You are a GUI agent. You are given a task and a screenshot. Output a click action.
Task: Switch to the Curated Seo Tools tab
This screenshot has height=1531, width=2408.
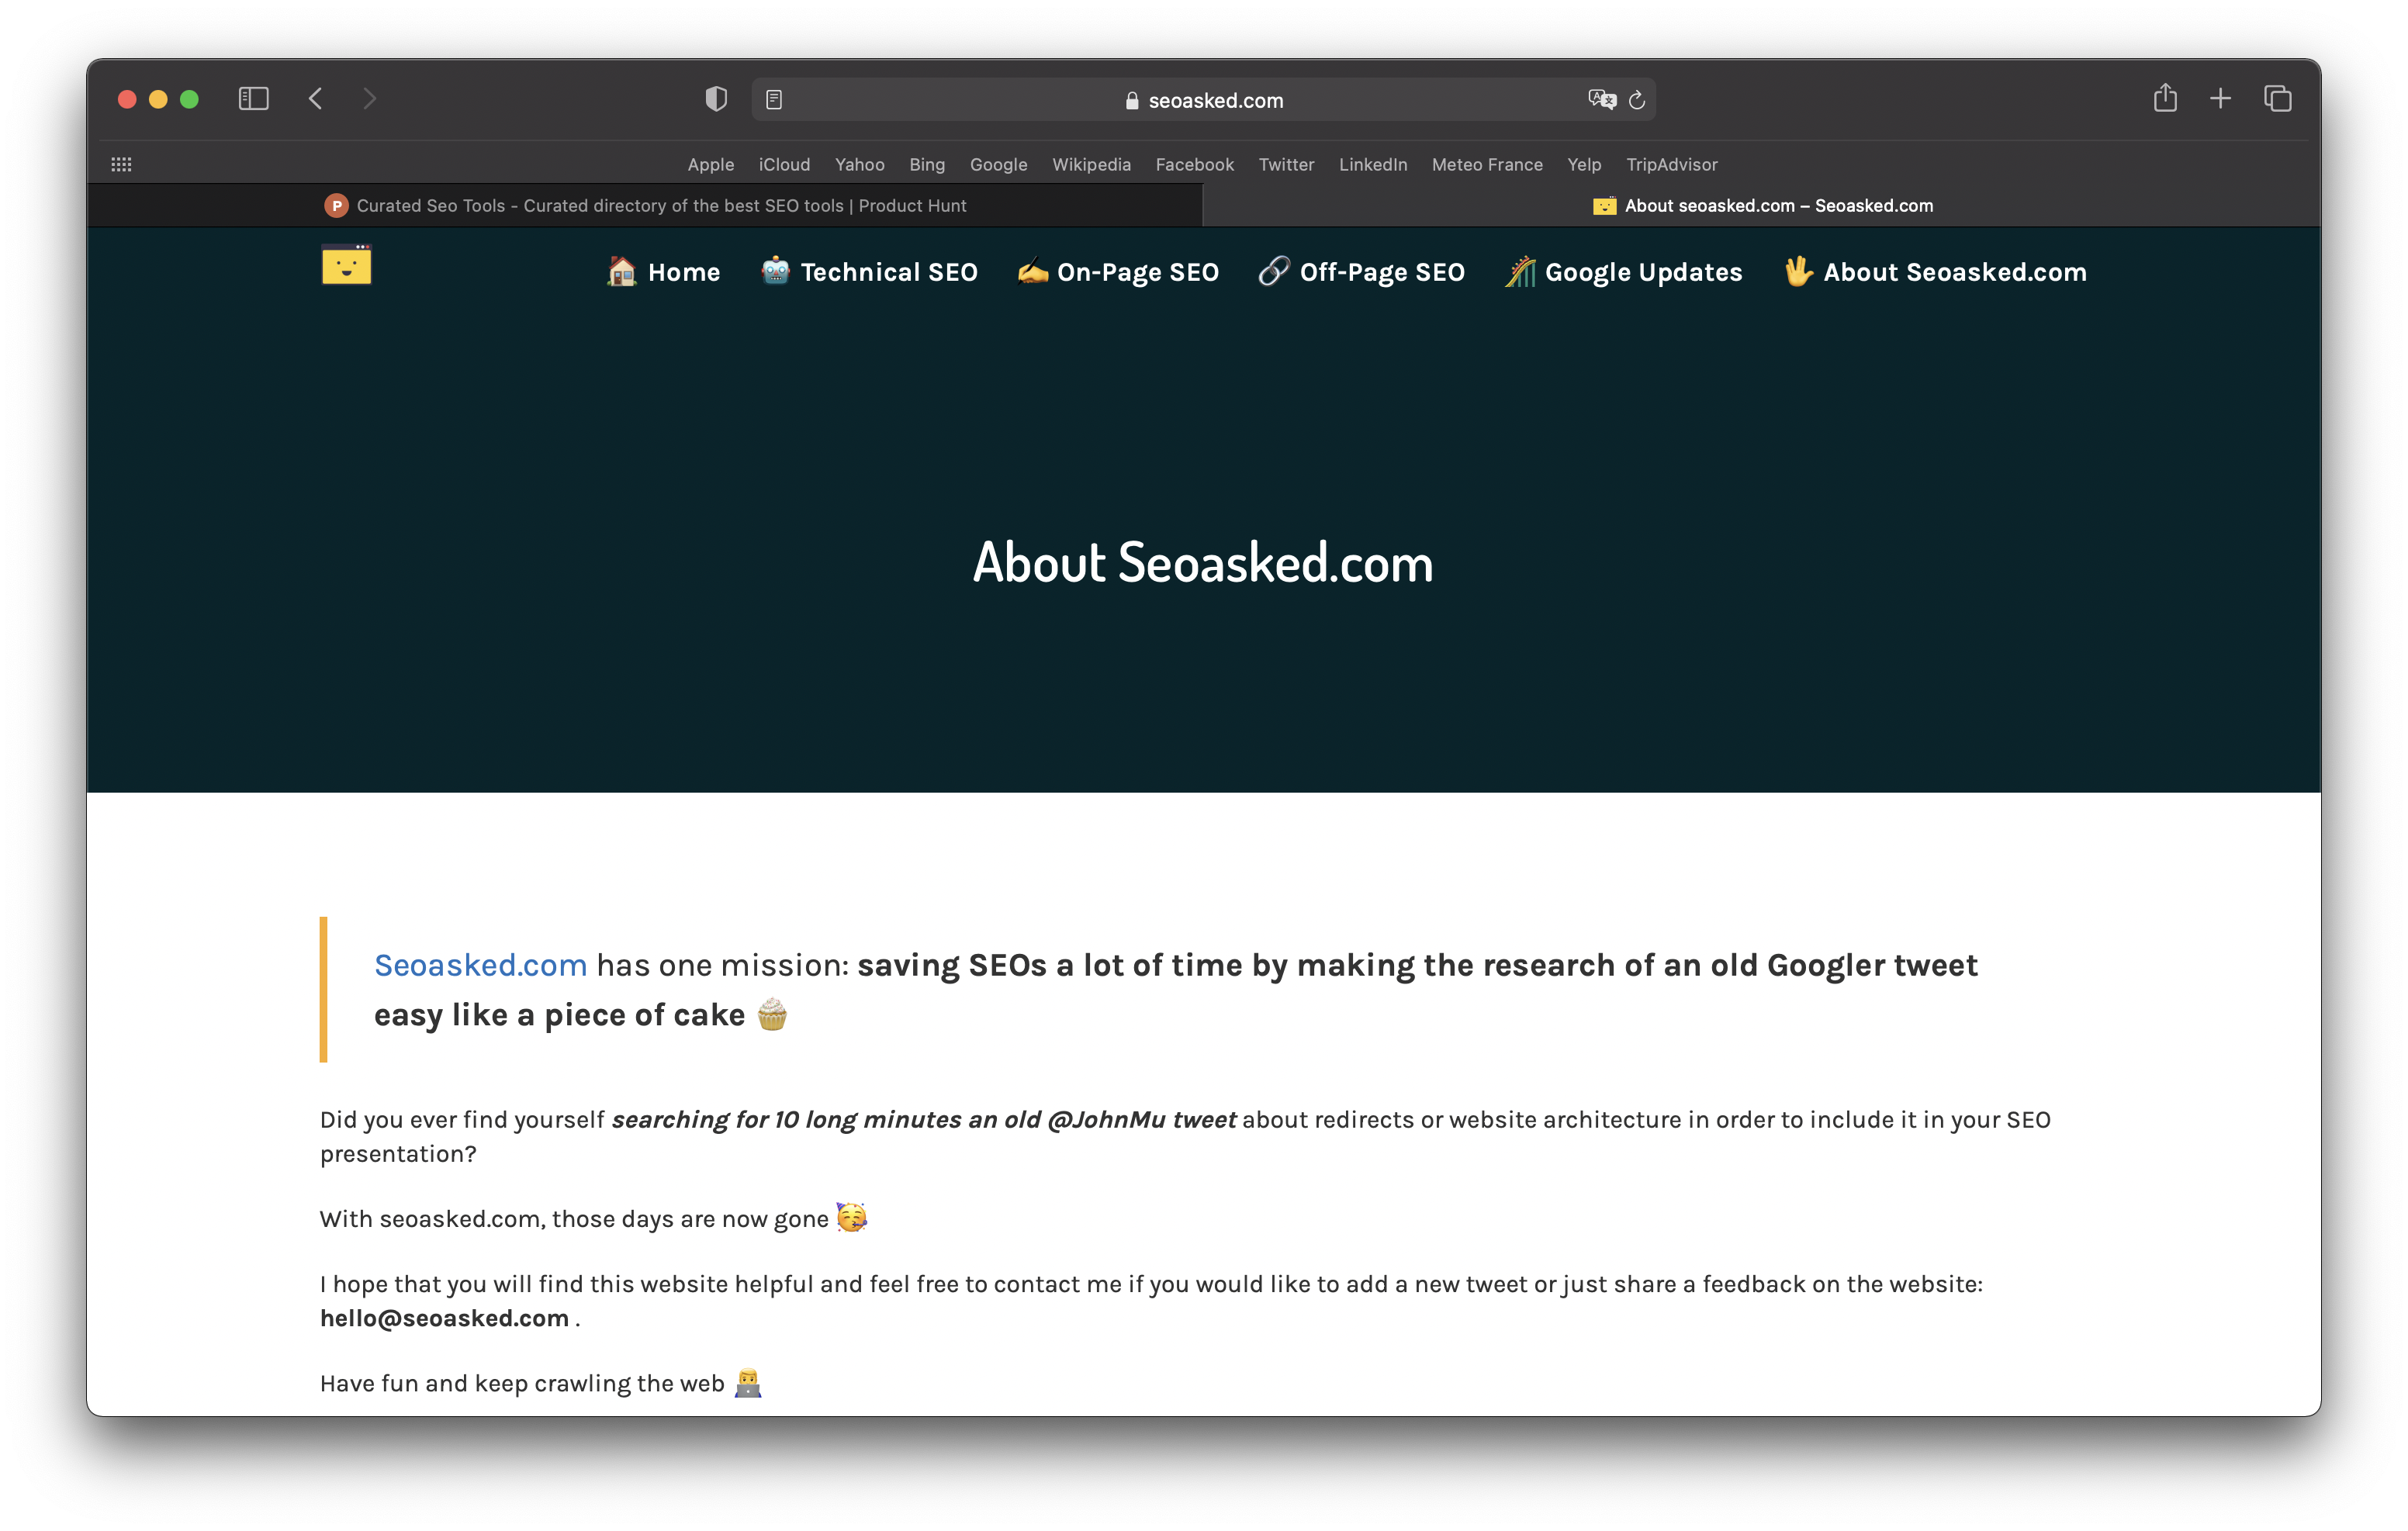point(645,206)
